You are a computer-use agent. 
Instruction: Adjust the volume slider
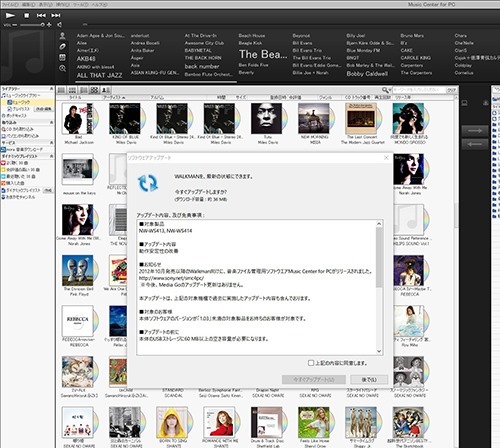coord(32,25)
